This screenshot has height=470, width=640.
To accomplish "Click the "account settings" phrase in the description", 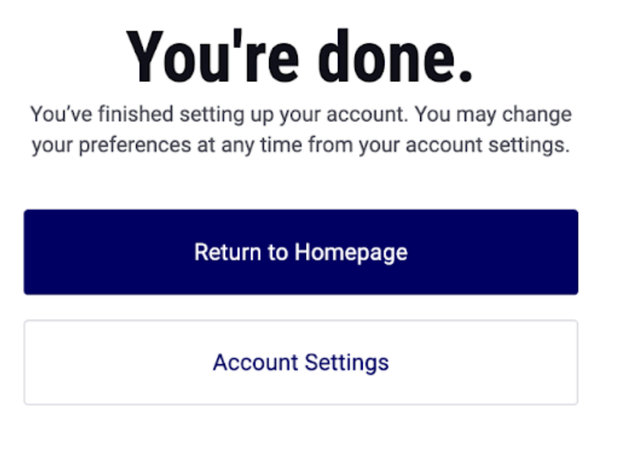I will coord(488,145).
